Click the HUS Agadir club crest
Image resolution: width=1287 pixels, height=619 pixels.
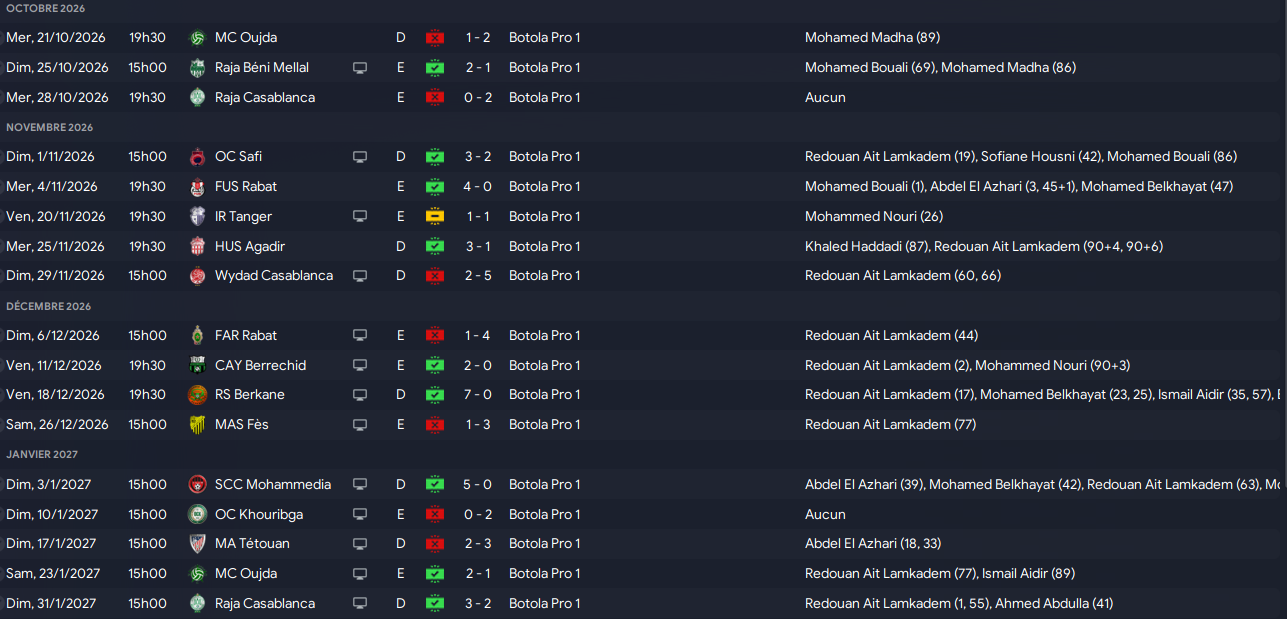click(197, 247)
